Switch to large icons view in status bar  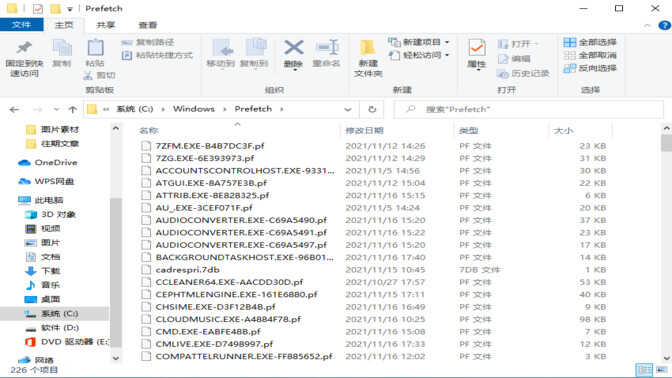click(x=661, y=370)
